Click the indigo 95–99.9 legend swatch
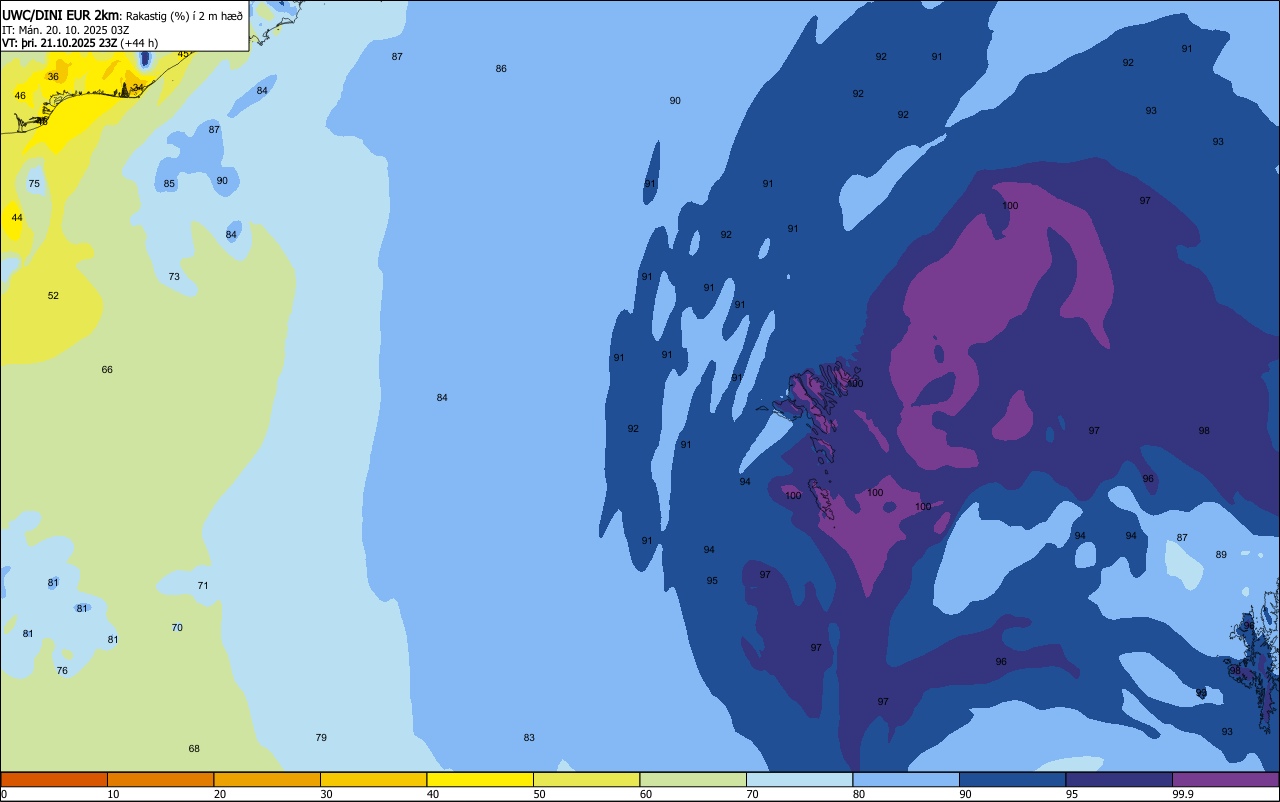This screenshot has width=1280, height=802. [1119, 779]
